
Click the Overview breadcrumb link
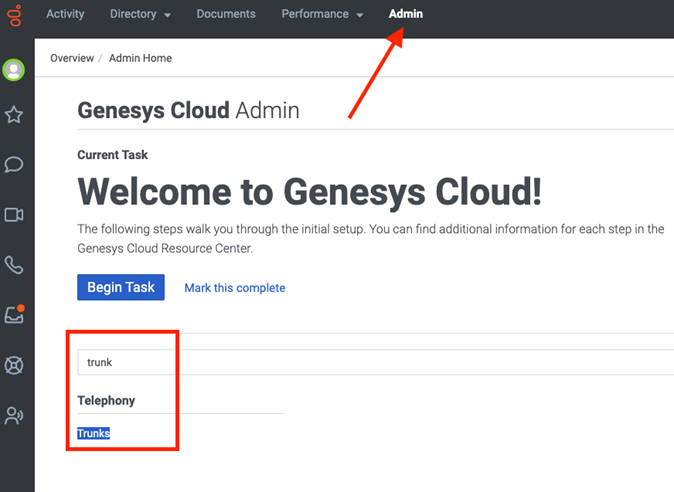pos(72,58)
